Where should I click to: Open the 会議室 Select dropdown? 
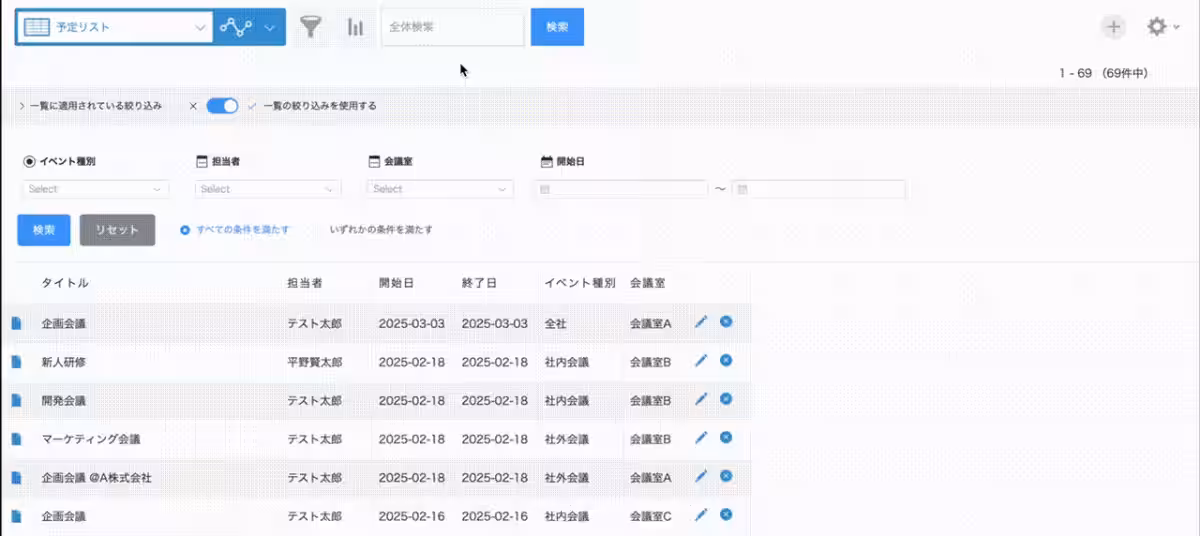[440, 189]
